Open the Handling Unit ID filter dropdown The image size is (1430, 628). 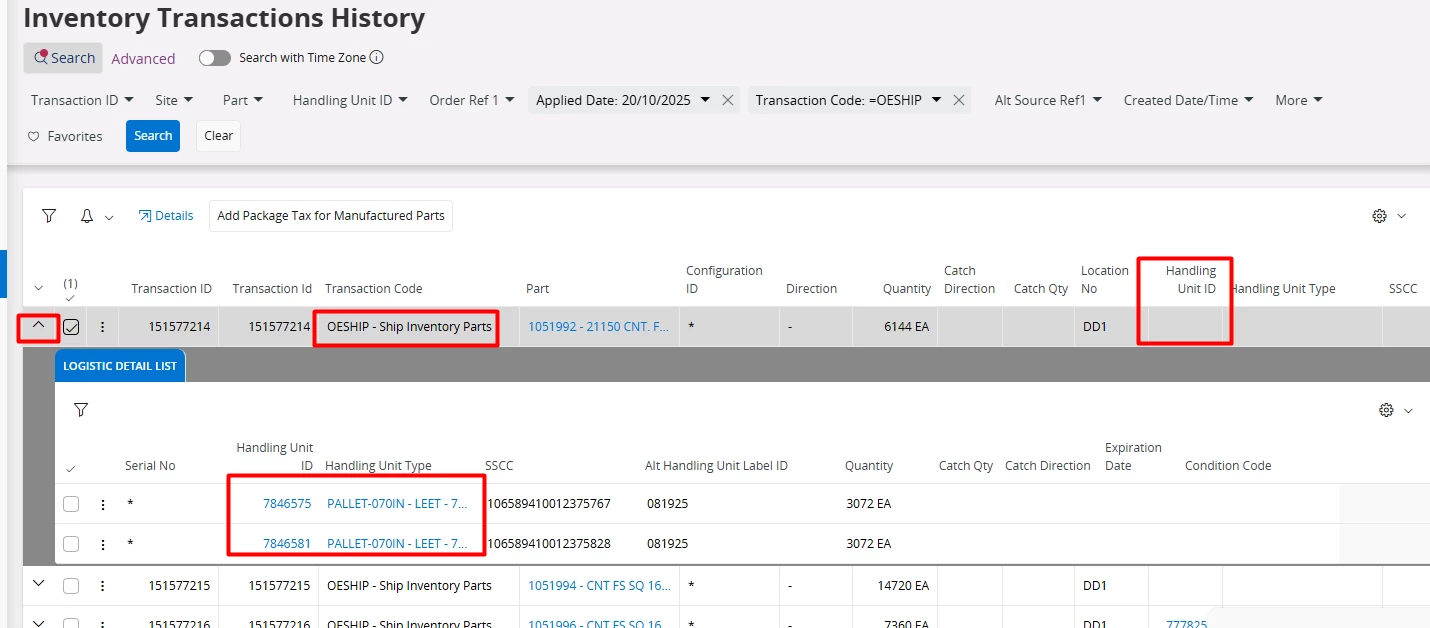(x=350, y=100)
